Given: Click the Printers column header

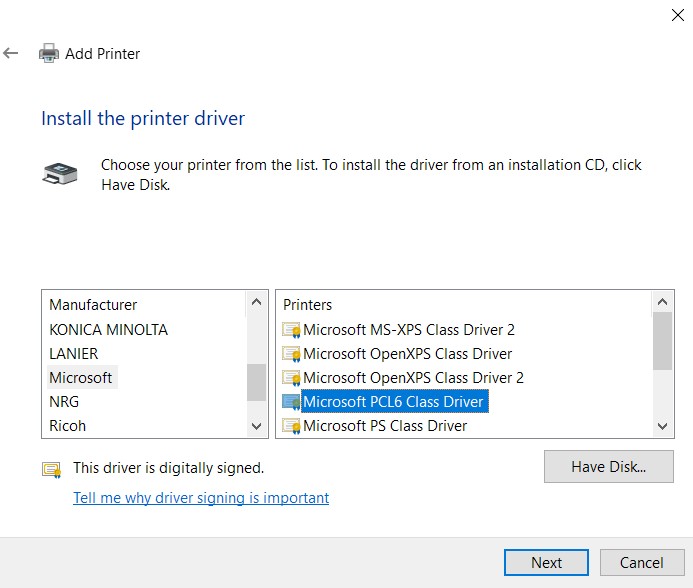Looking at the screenshot, I should click(x=308, y=305).
